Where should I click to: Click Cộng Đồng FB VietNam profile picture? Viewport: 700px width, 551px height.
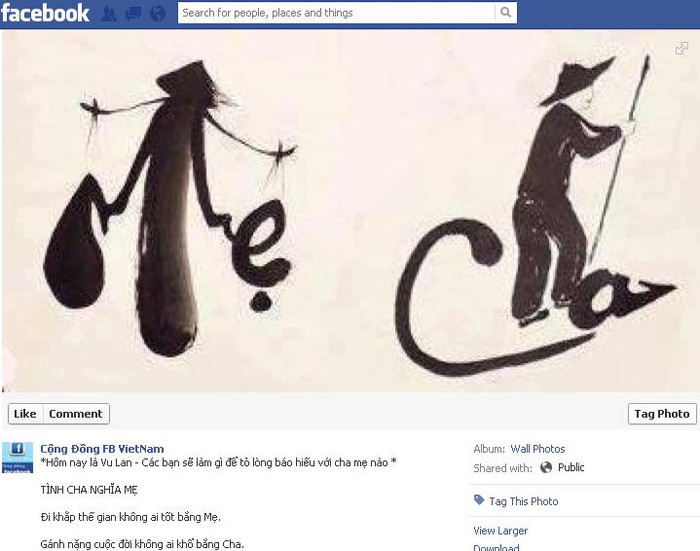coord(17,457)
